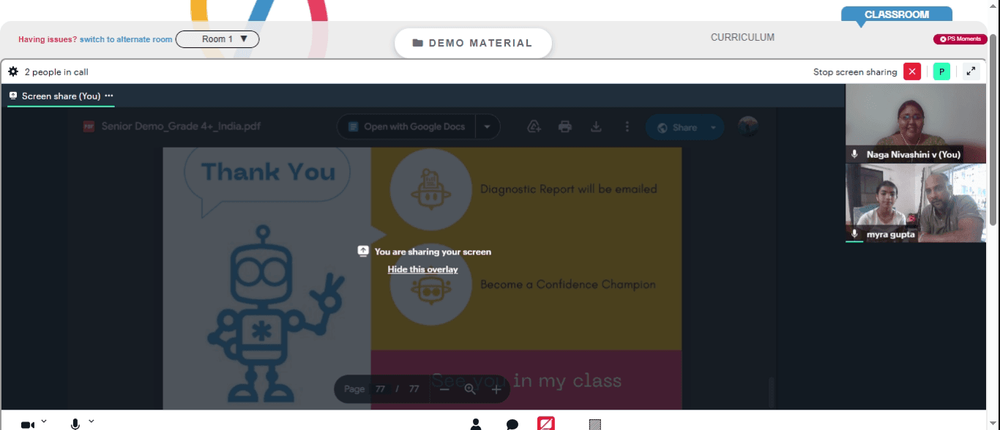Click the Demo Material button

pyautogui.click(x=471, y=43)
